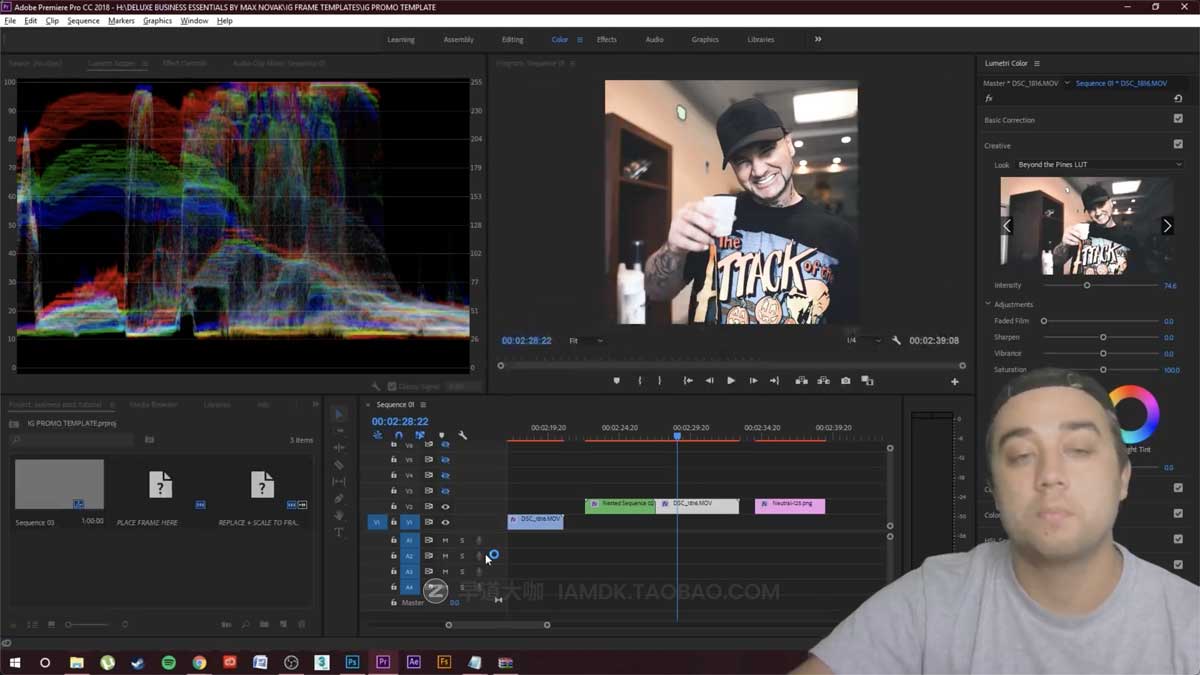Select the Hand tool
This screenshot has width=1200, height=675.
pyautogui.click(x=339, y=516)
